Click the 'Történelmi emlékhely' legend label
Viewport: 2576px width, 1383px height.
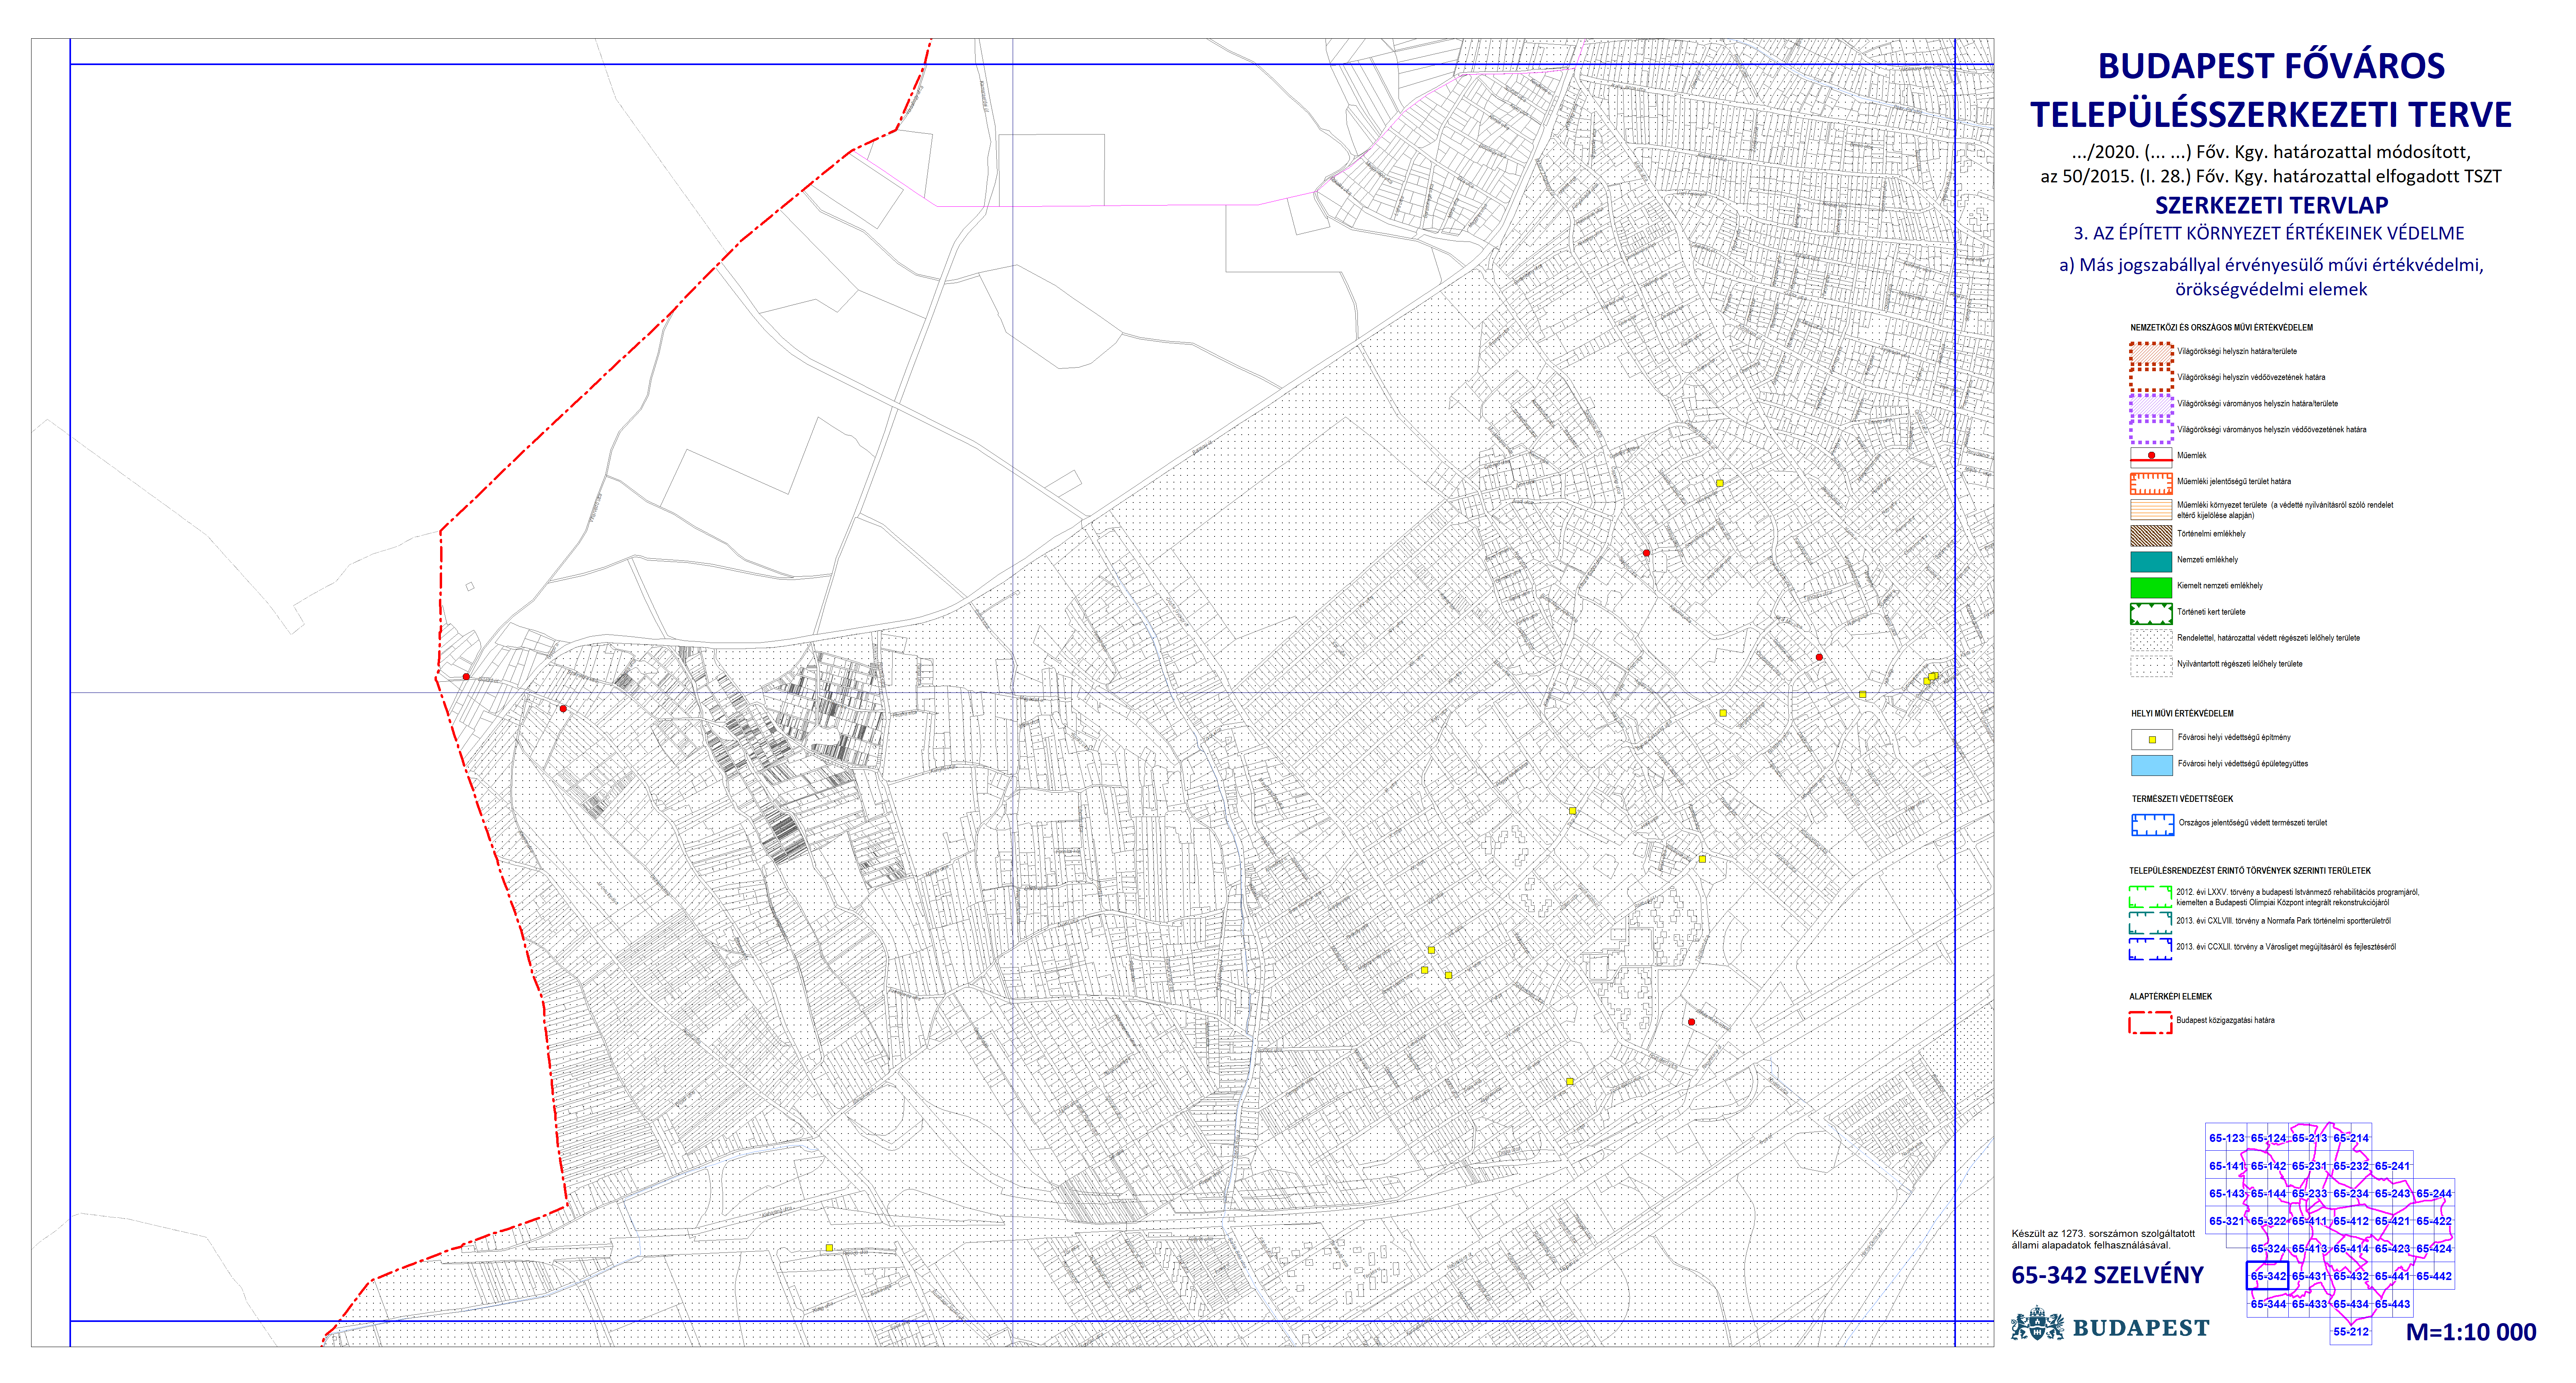(2211, 534)
